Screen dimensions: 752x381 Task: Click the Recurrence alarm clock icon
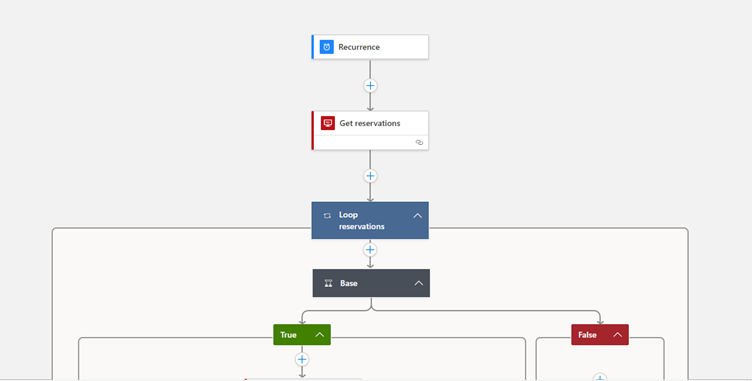pyautogui.click(x=327, y=47)
